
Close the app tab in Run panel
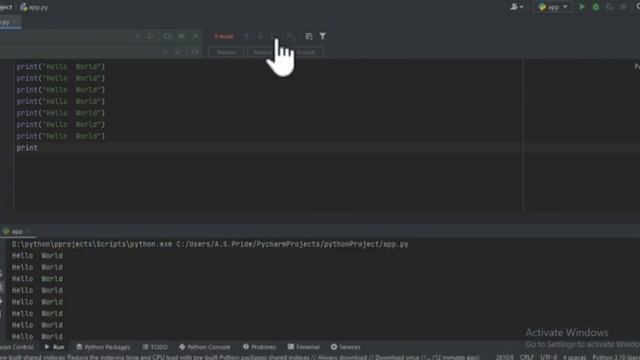[x=29, y=231]
